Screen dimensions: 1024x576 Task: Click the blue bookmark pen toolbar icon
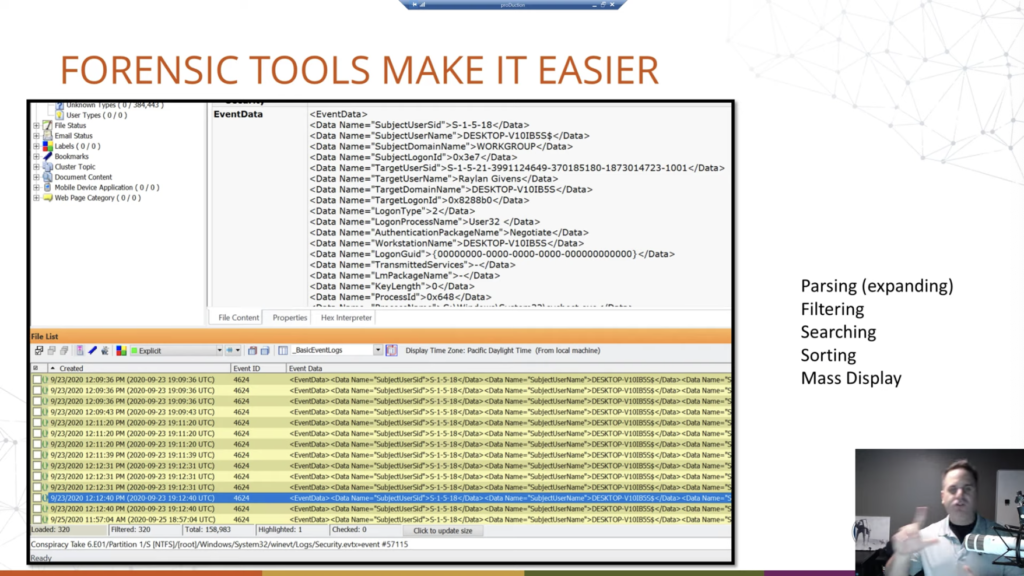point(92,351)
